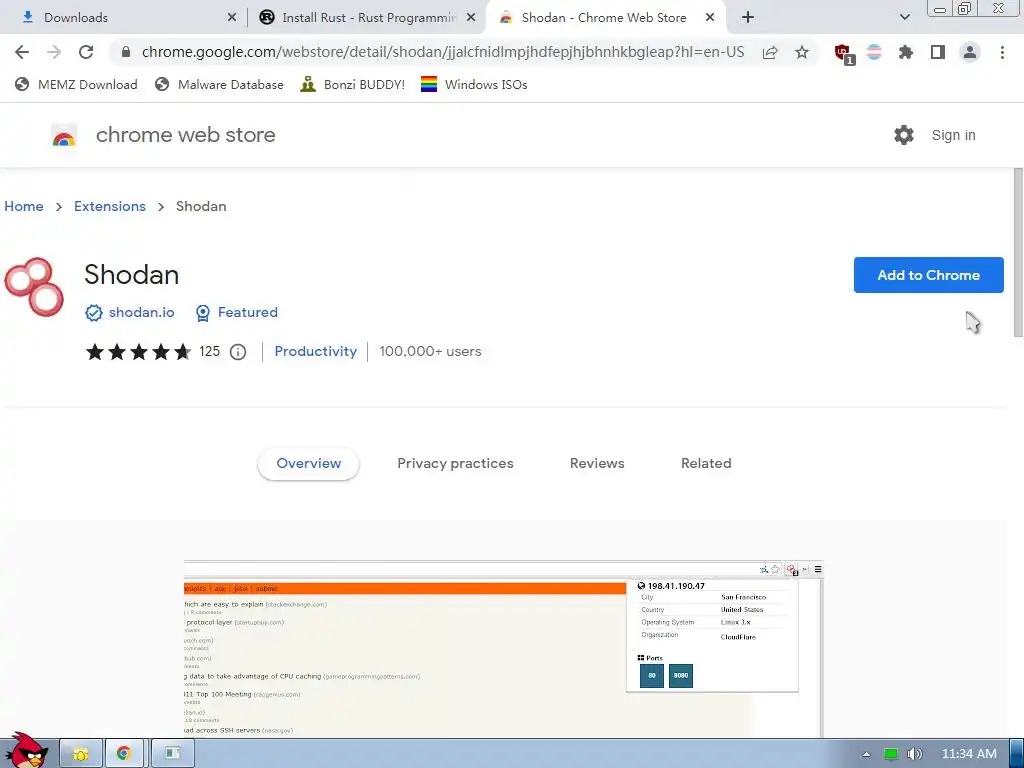Screen dimensions: 1024x768
Task: Open the uBlock shield extension icon
Action: (844, 54)
